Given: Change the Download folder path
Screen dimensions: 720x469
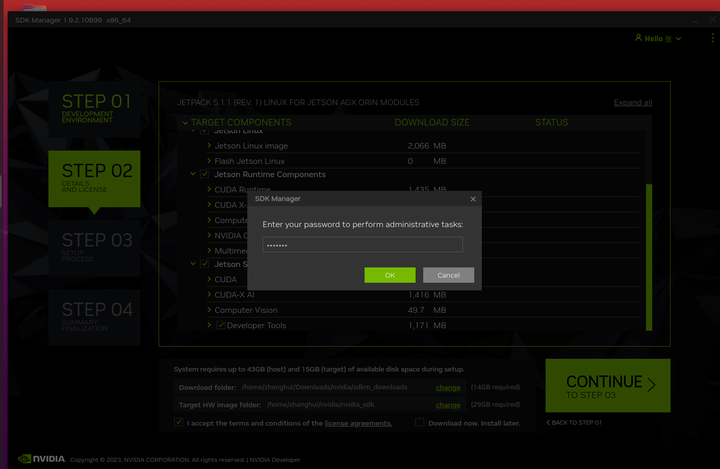Looking at the screenshot, I should point(448,388).
